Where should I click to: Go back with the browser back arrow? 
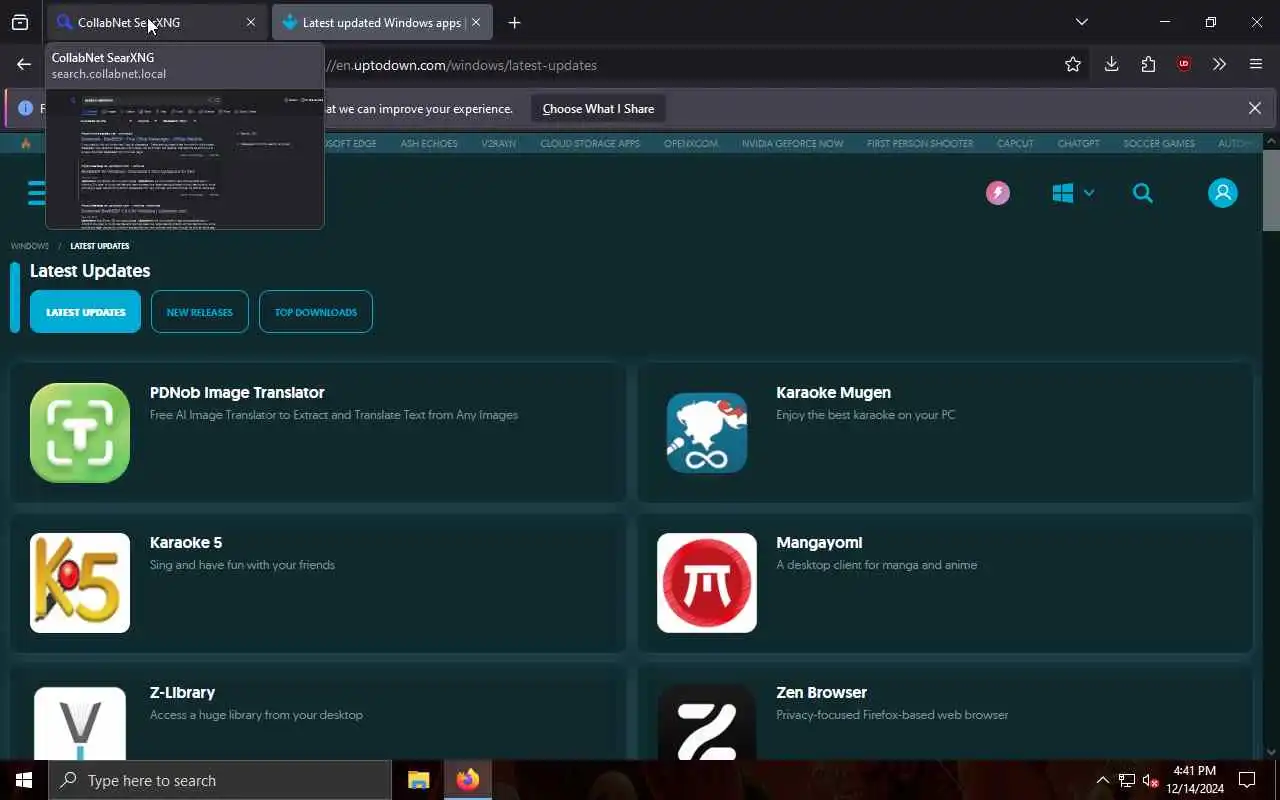pos(24,64)
